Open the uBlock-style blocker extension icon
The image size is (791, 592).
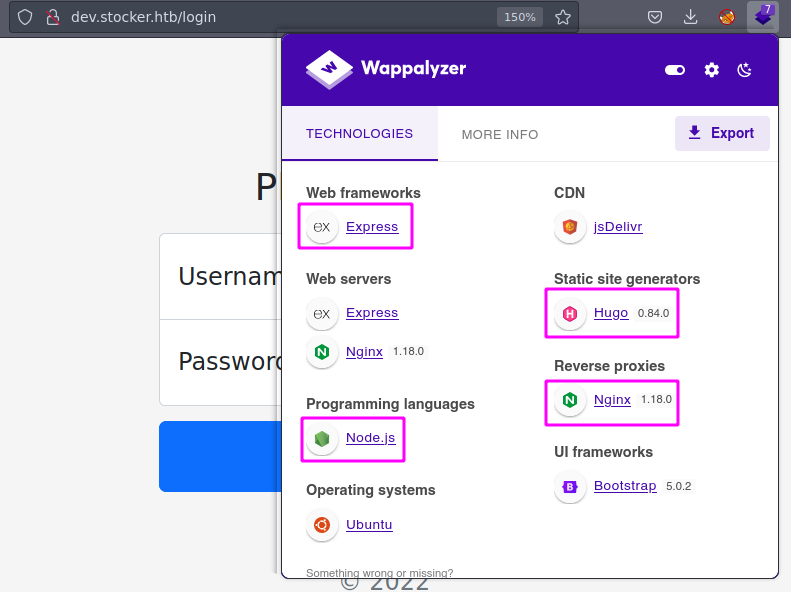[727, 17]
